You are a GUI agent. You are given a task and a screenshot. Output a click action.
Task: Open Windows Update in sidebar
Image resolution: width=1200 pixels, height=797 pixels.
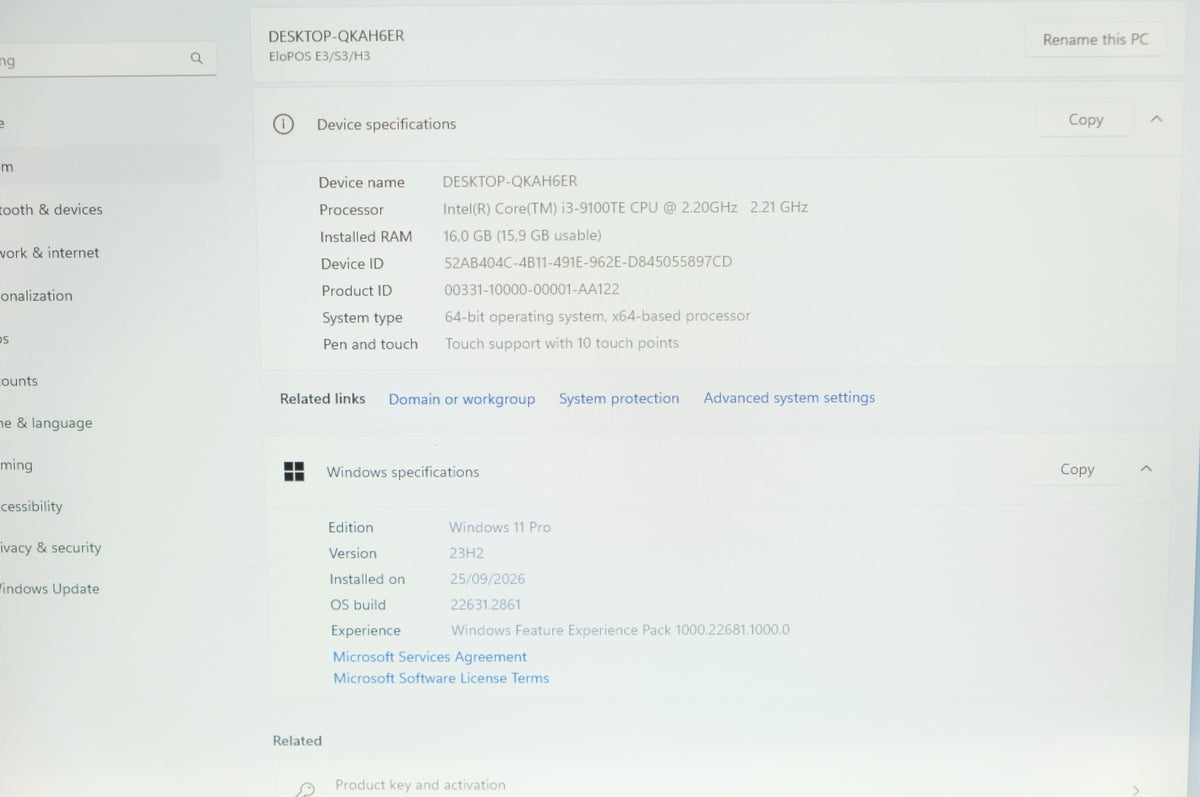point(50,589)
